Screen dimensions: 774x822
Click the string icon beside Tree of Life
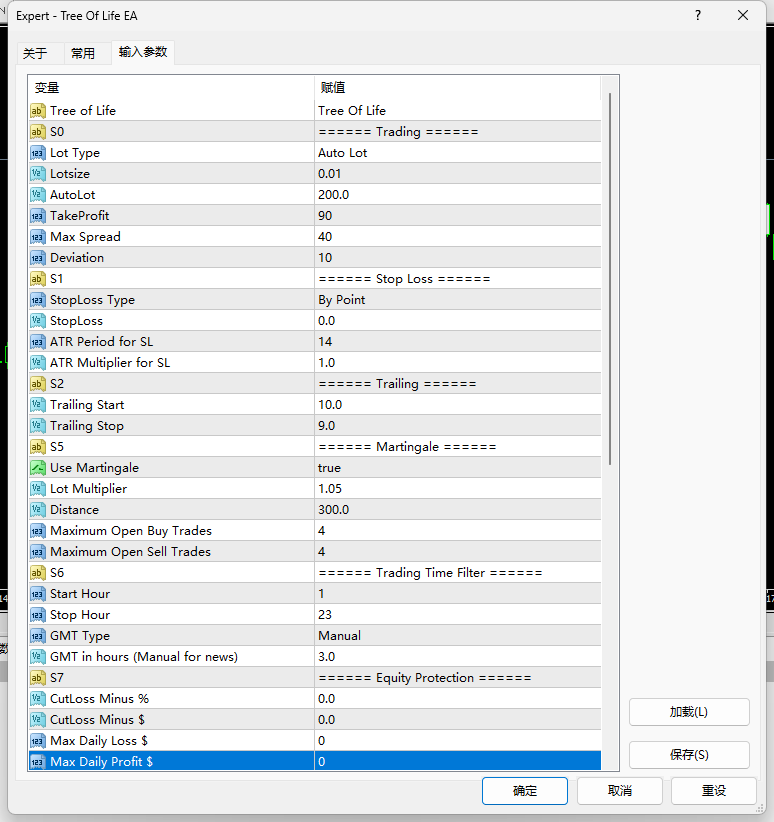pos(37,111)
